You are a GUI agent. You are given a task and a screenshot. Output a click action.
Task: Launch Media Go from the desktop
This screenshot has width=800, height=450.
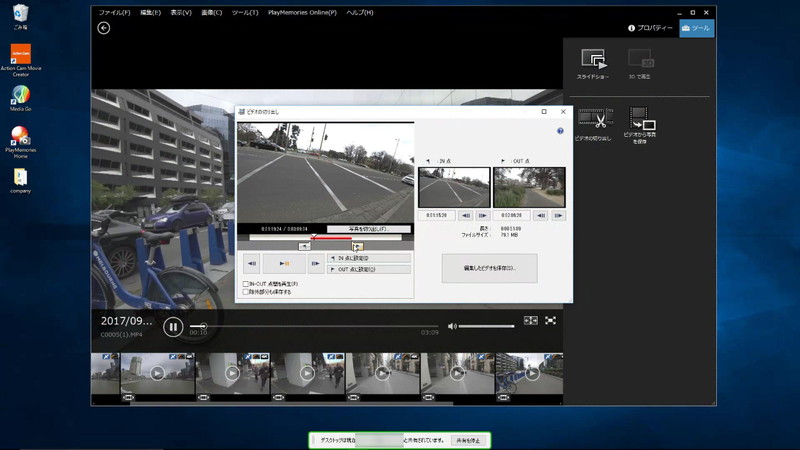tap(21, 98)
